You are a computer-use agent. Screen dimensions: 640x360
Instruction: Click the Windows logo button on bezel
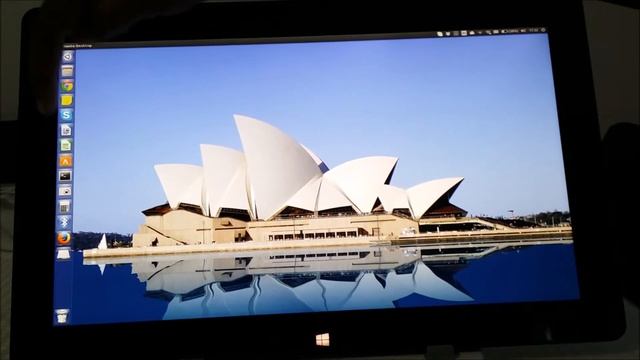[x=322, y=339]
